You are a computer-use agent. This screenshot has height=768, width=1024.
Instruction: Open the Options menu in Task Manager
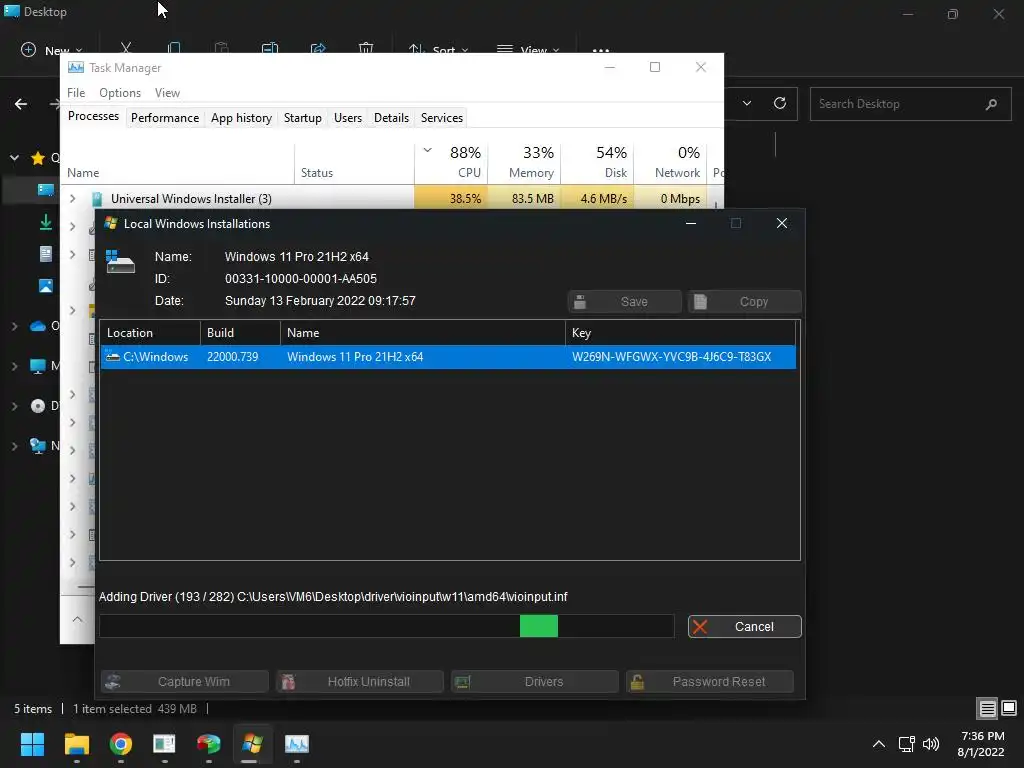(x=120, y=93)
